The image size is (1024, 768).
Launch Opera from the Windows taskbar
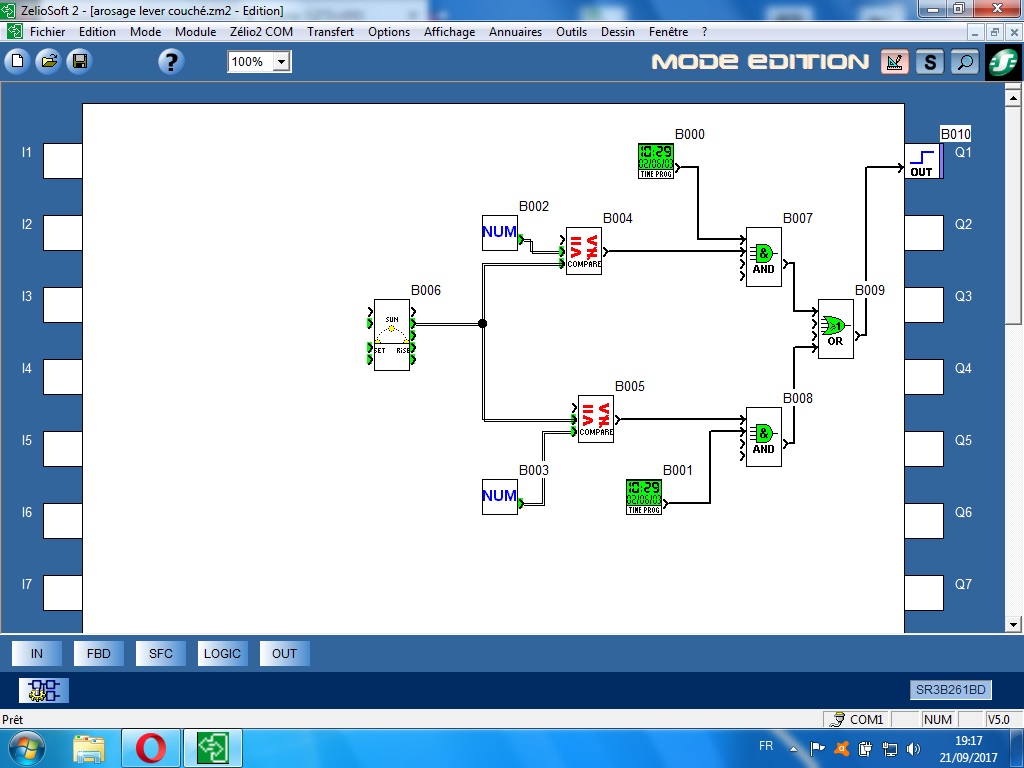pyautogui.click(x=151, y=748)
